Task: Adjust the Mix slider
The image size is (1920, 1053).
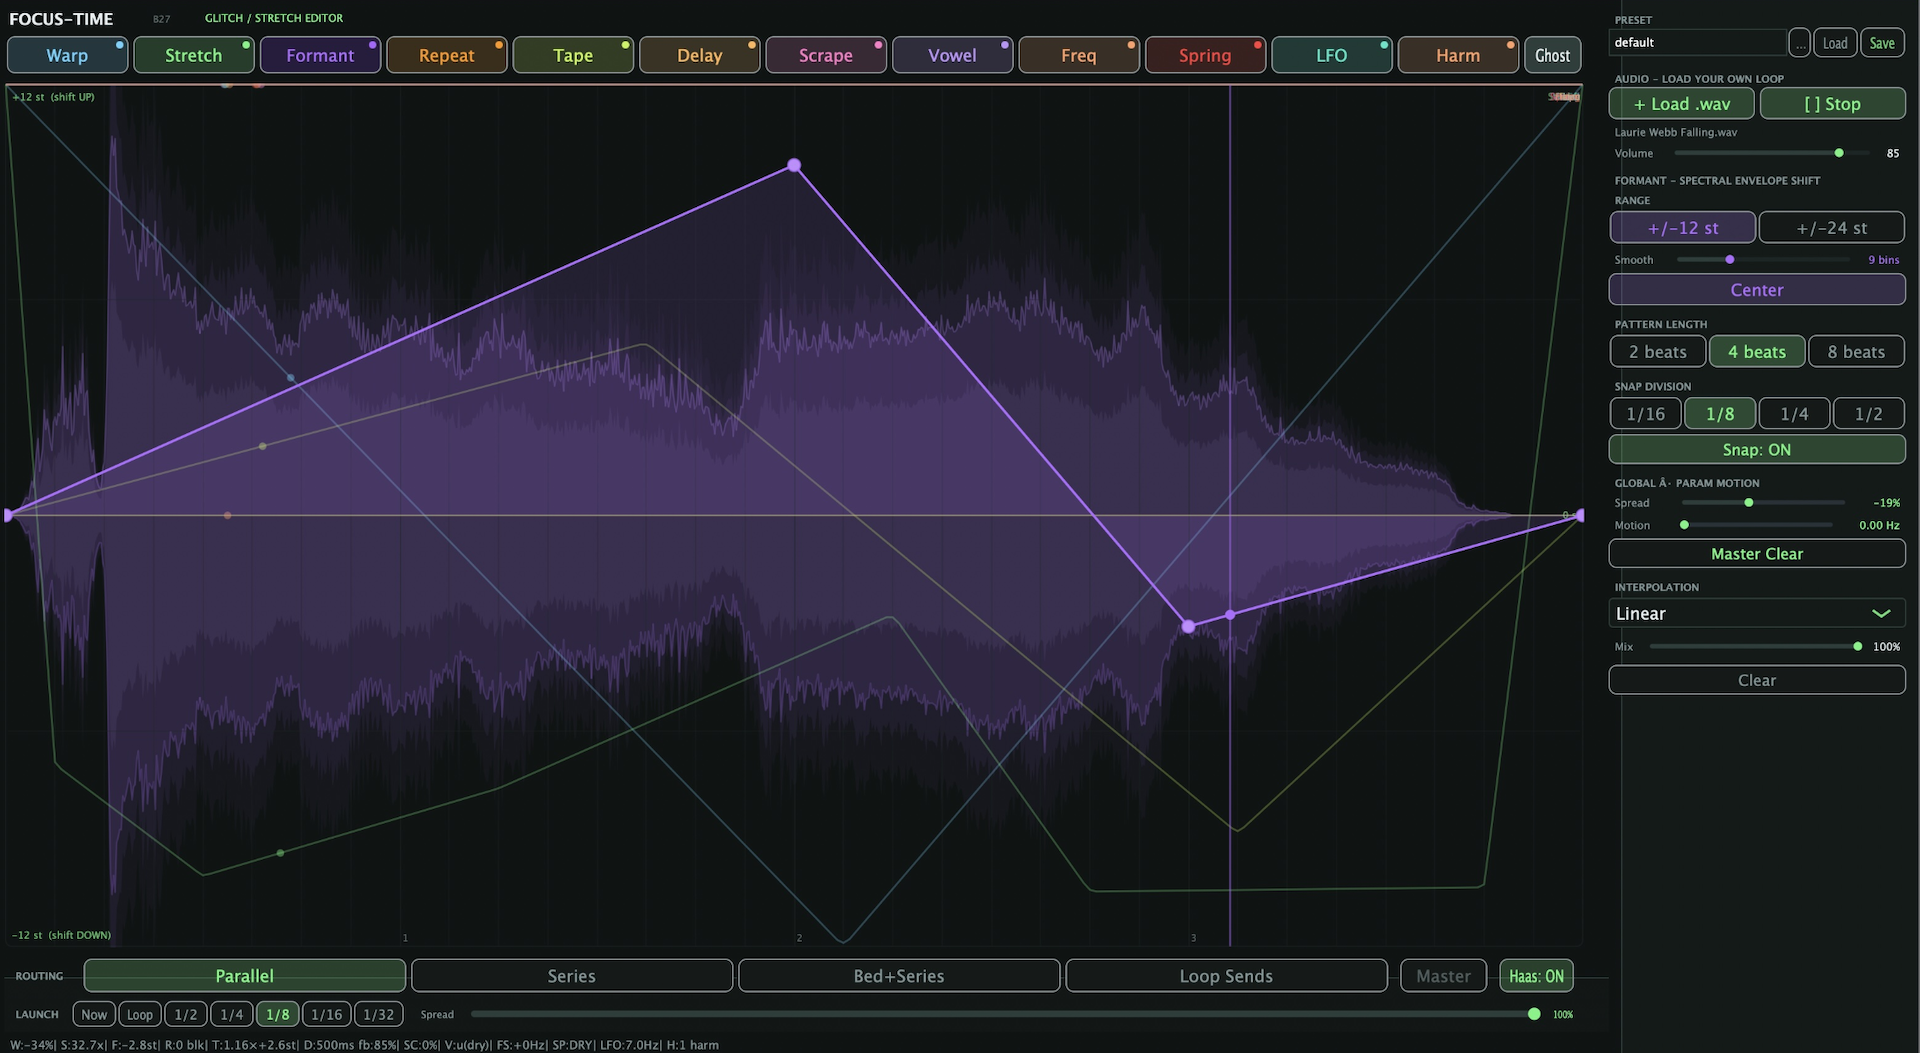Action: pos(1755,647)
